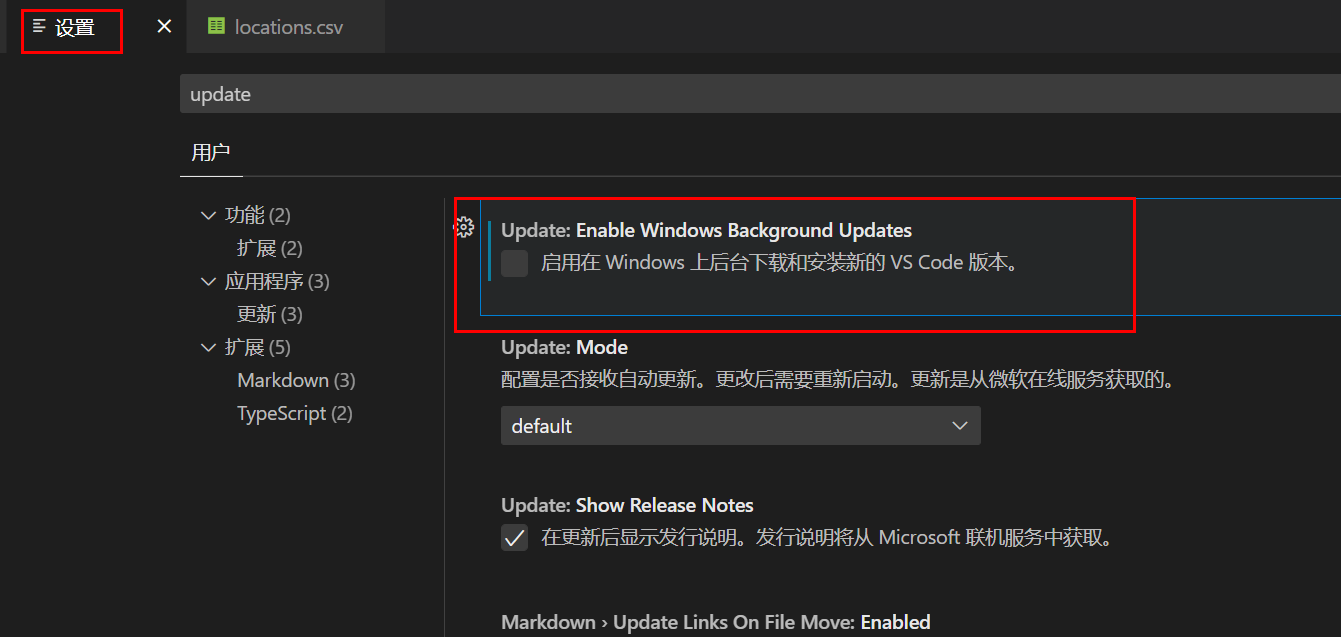Click the Markdown Update Links On File Move heading
The image size is (1341, 637).
click(x=715, y=622)
